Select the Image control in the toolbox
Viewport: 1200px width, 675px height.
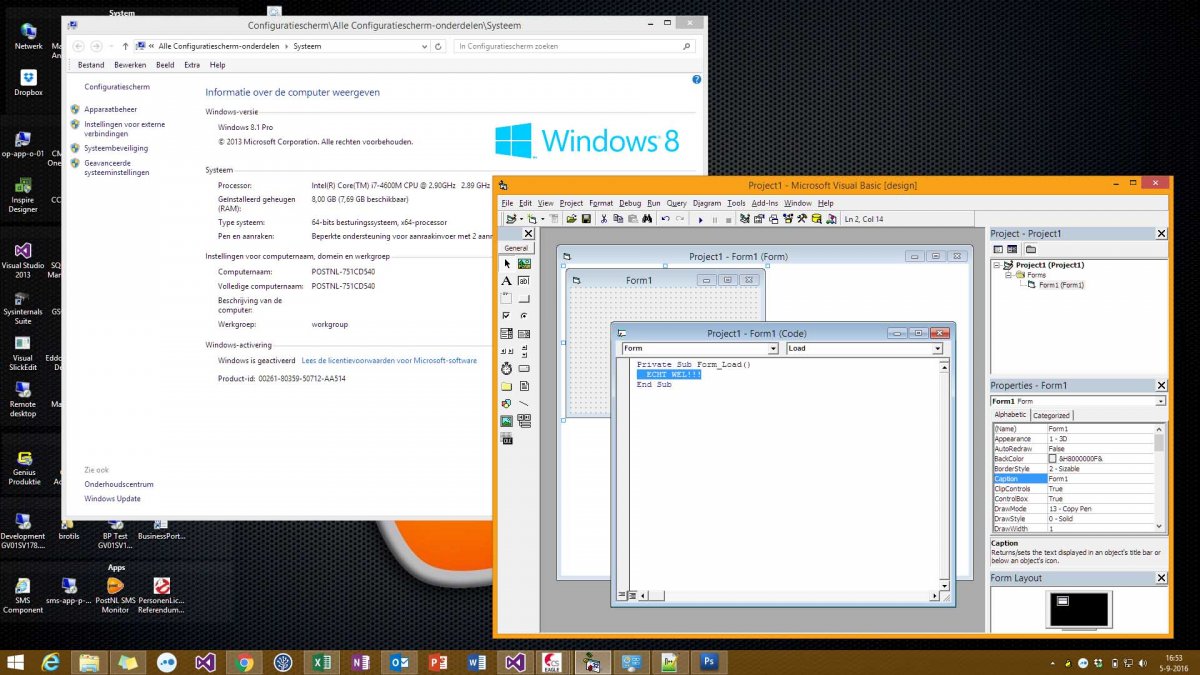pyautogui.click(x=507, y=421)
